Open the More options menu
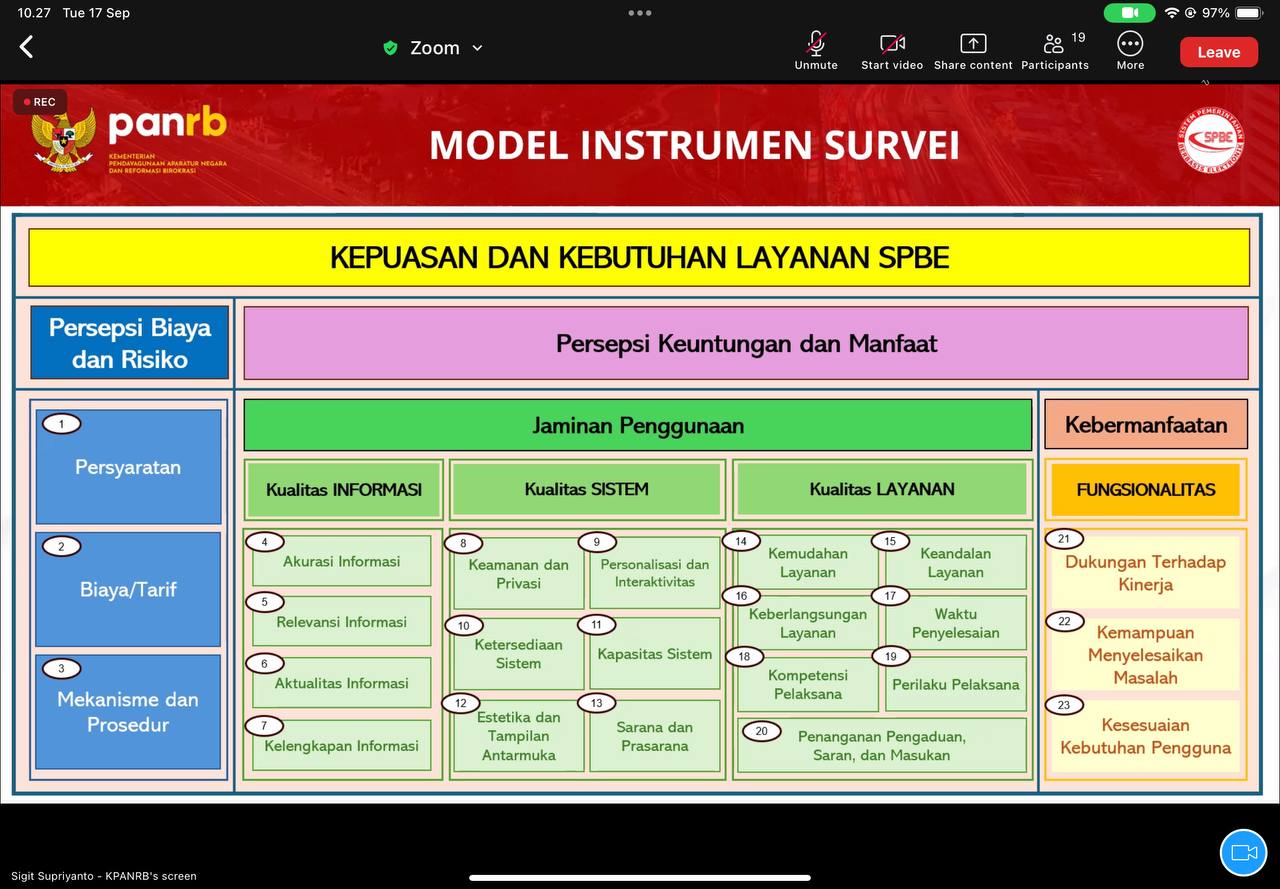This screenshot has height=889, width=1280. [x=1130, y=50]
